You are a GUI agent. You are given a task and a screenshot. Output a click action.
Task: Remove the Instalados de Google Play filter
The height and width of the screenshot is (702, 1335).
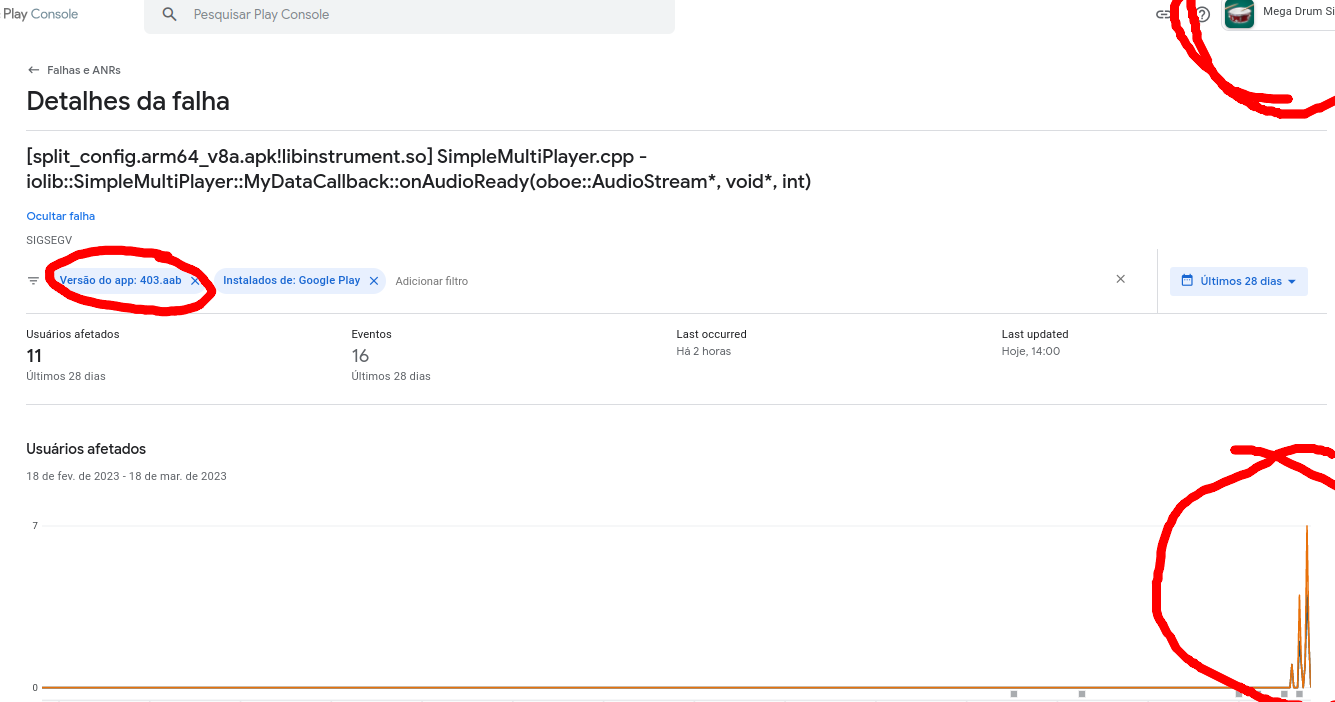374,281
